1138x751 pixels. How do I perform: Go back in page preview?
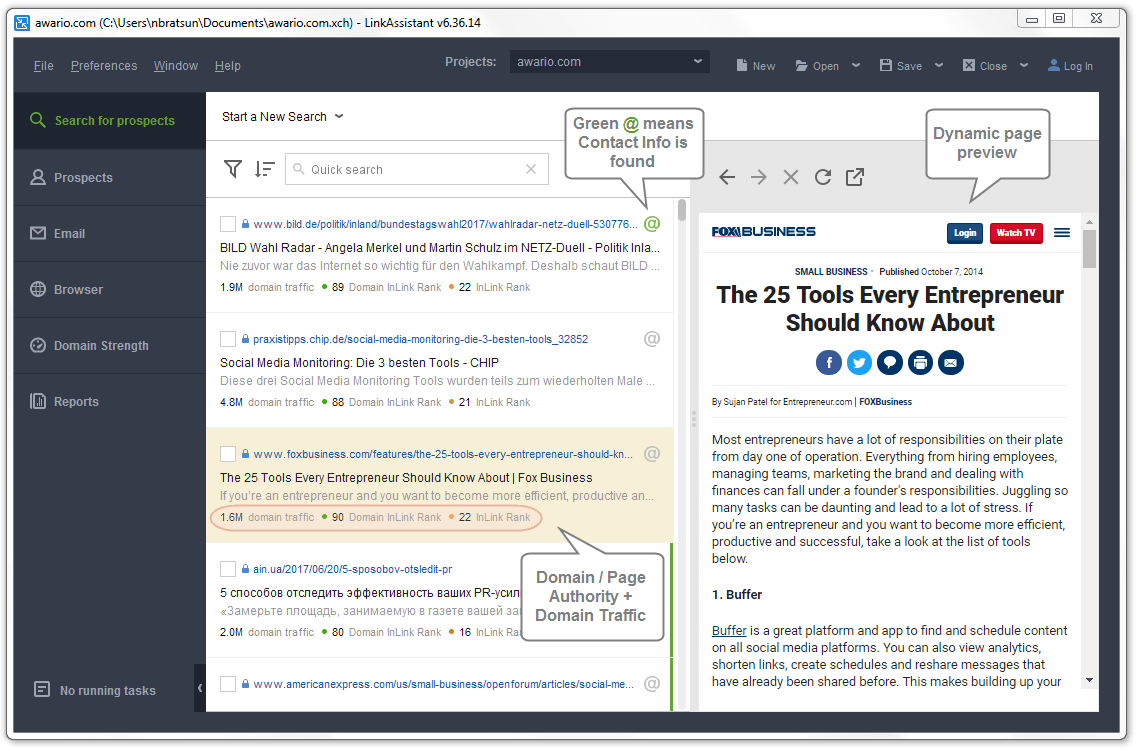coord(727,177)
